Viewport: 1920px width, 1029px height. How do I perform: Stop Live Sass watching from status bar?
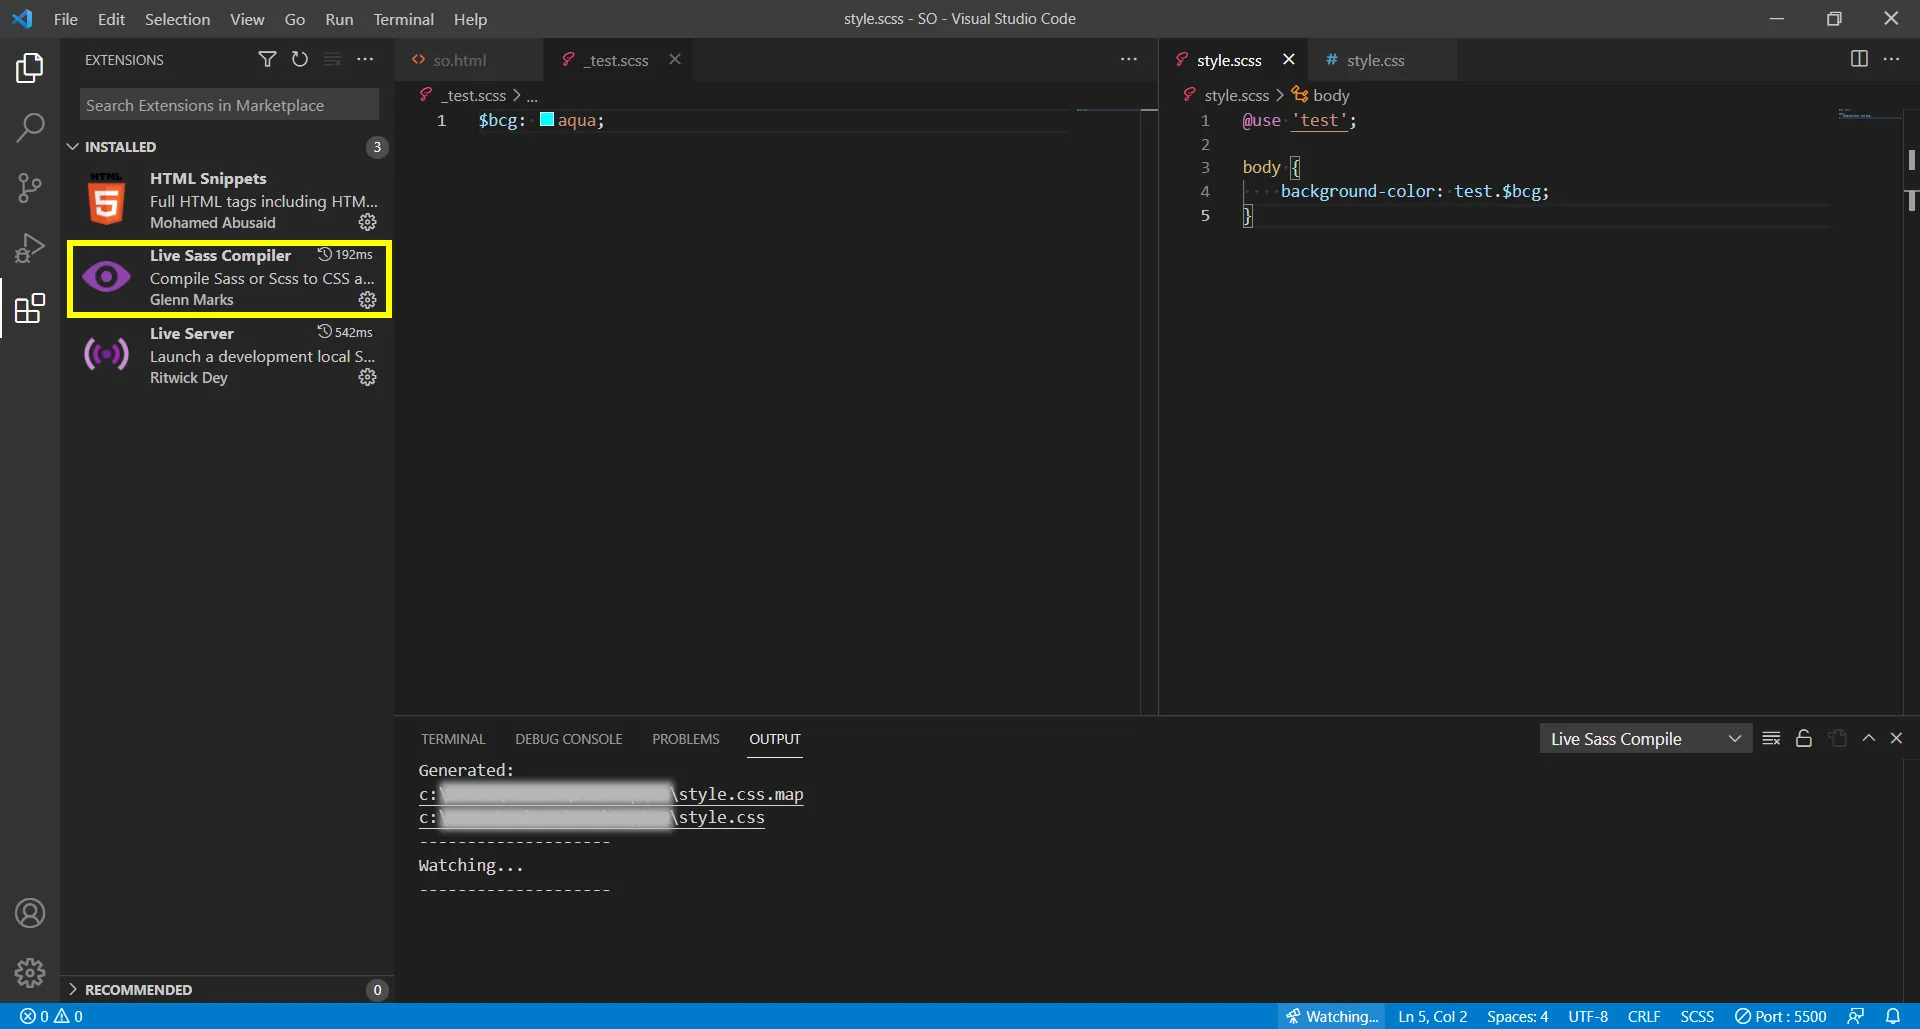tap(1332, 1016)
